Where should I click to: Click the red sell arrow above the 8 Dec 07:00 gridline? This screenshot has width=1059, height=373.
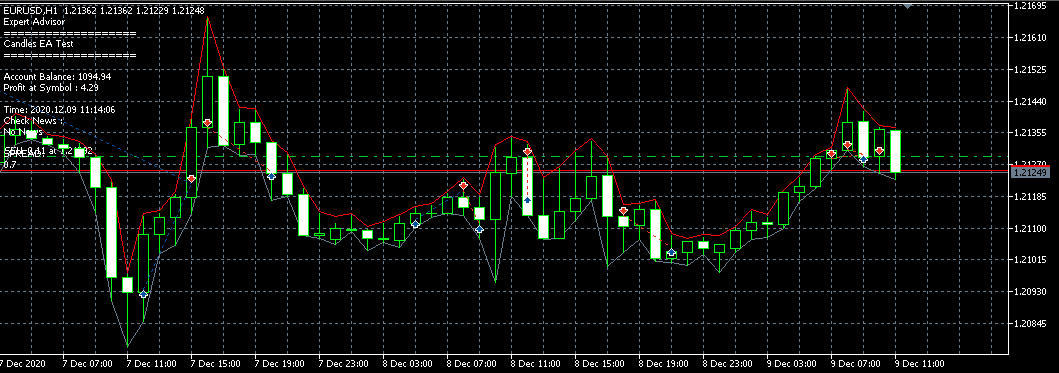463,185
